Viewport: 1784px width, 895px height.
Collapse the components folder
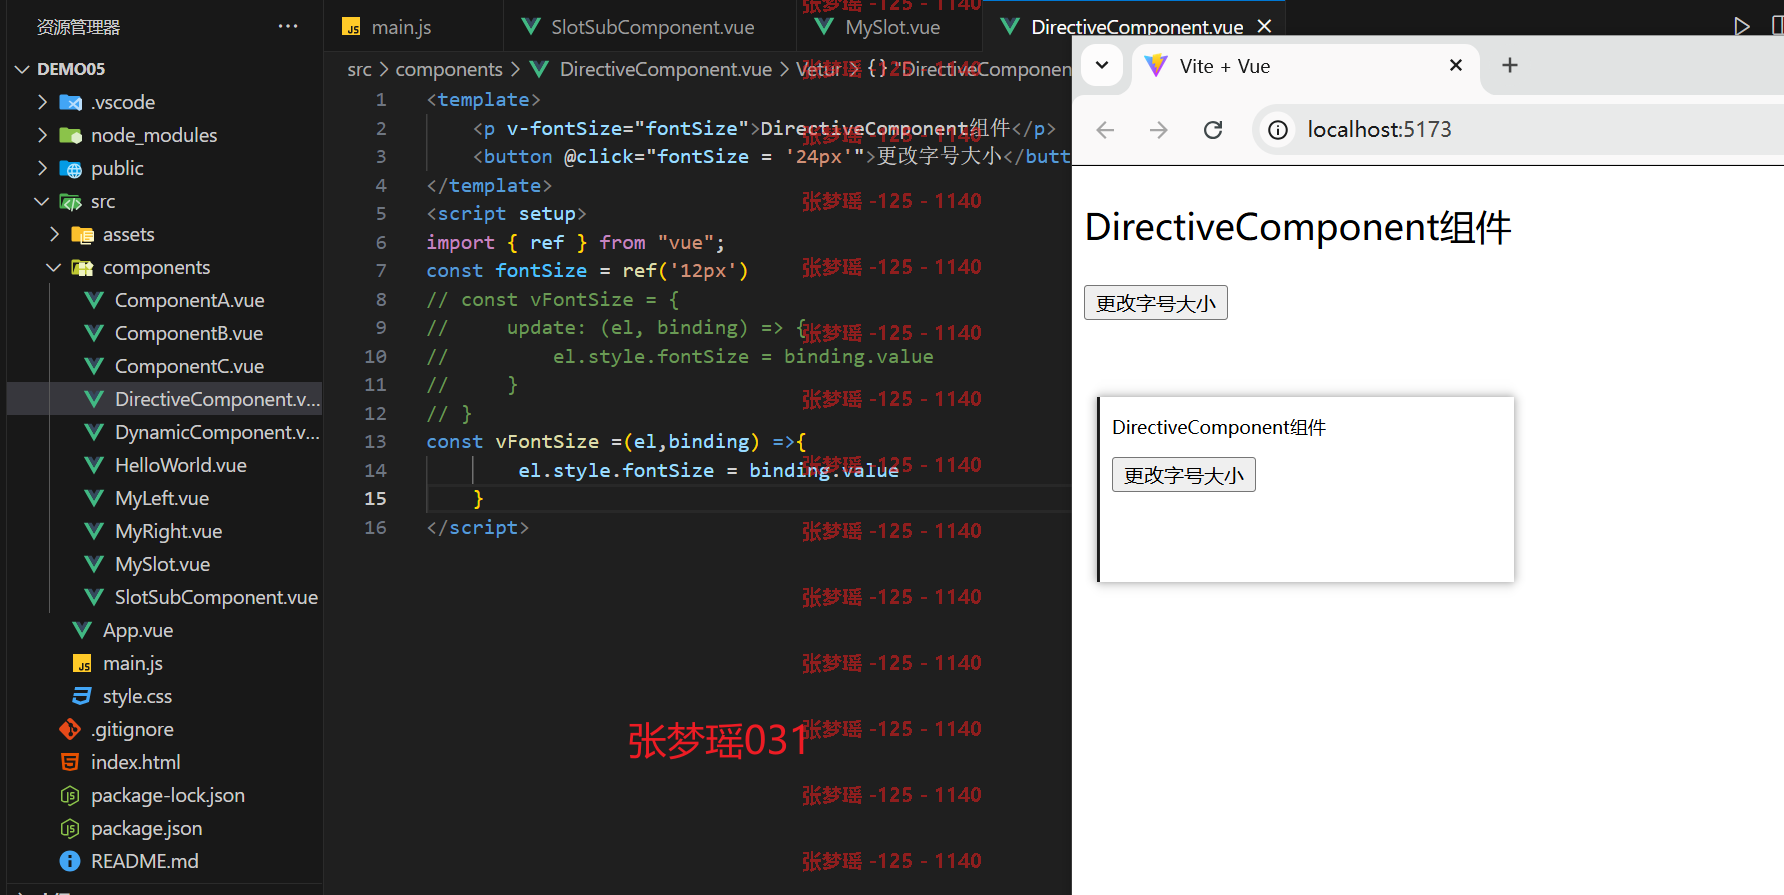pyautogui.click(x=54, y=267)
